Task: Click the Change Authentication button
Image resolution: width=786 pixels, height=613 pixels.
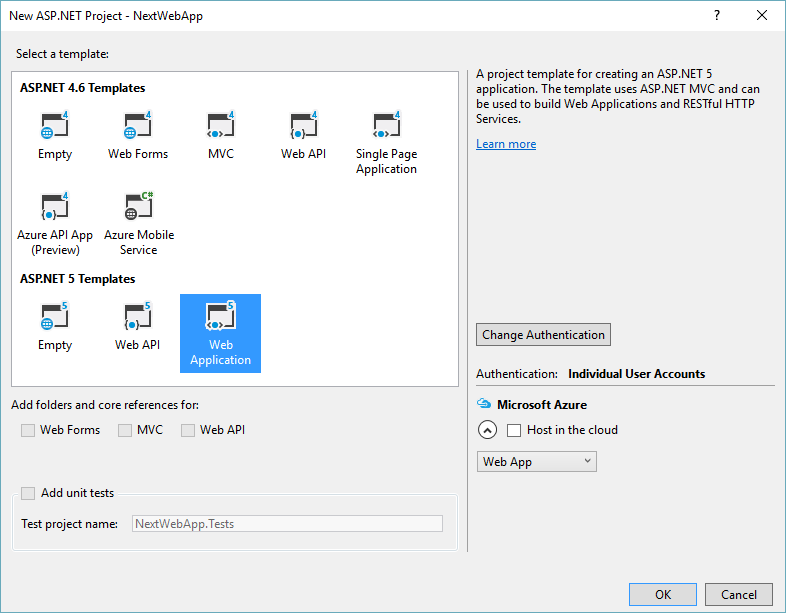Action: click(543, 335)
